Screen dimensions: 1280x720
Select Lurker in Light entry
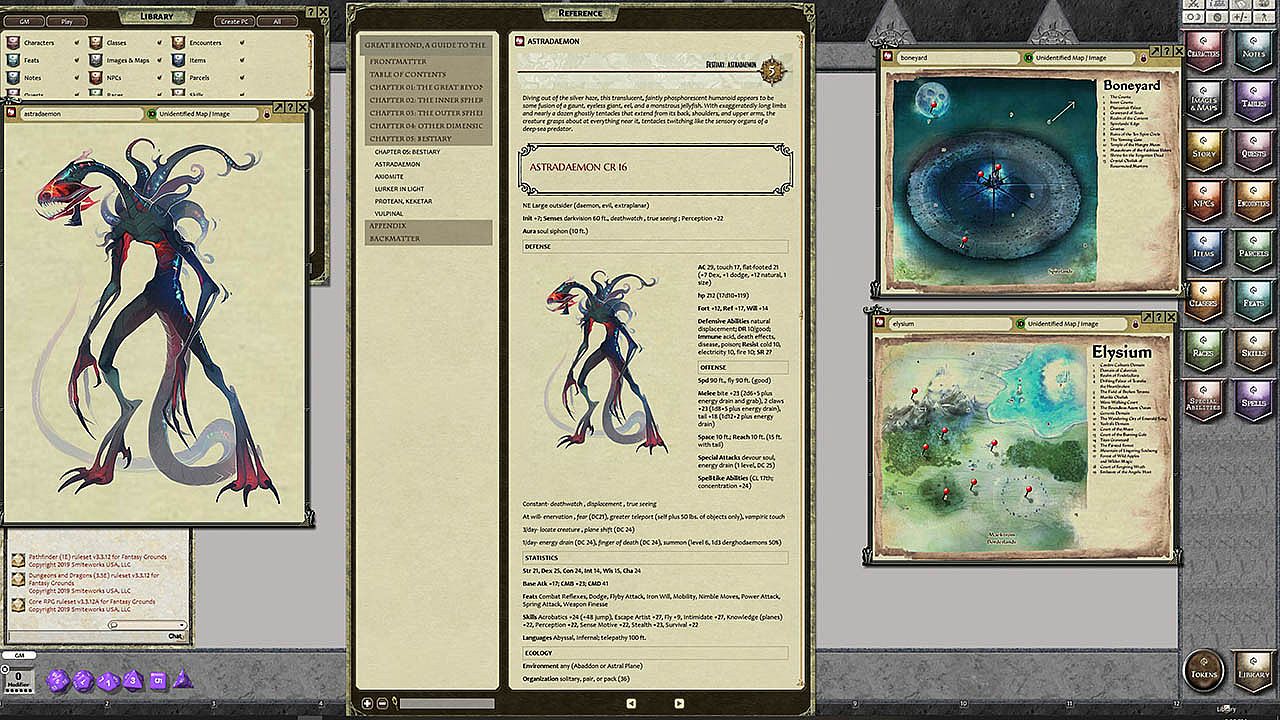(x=399, y=188)
